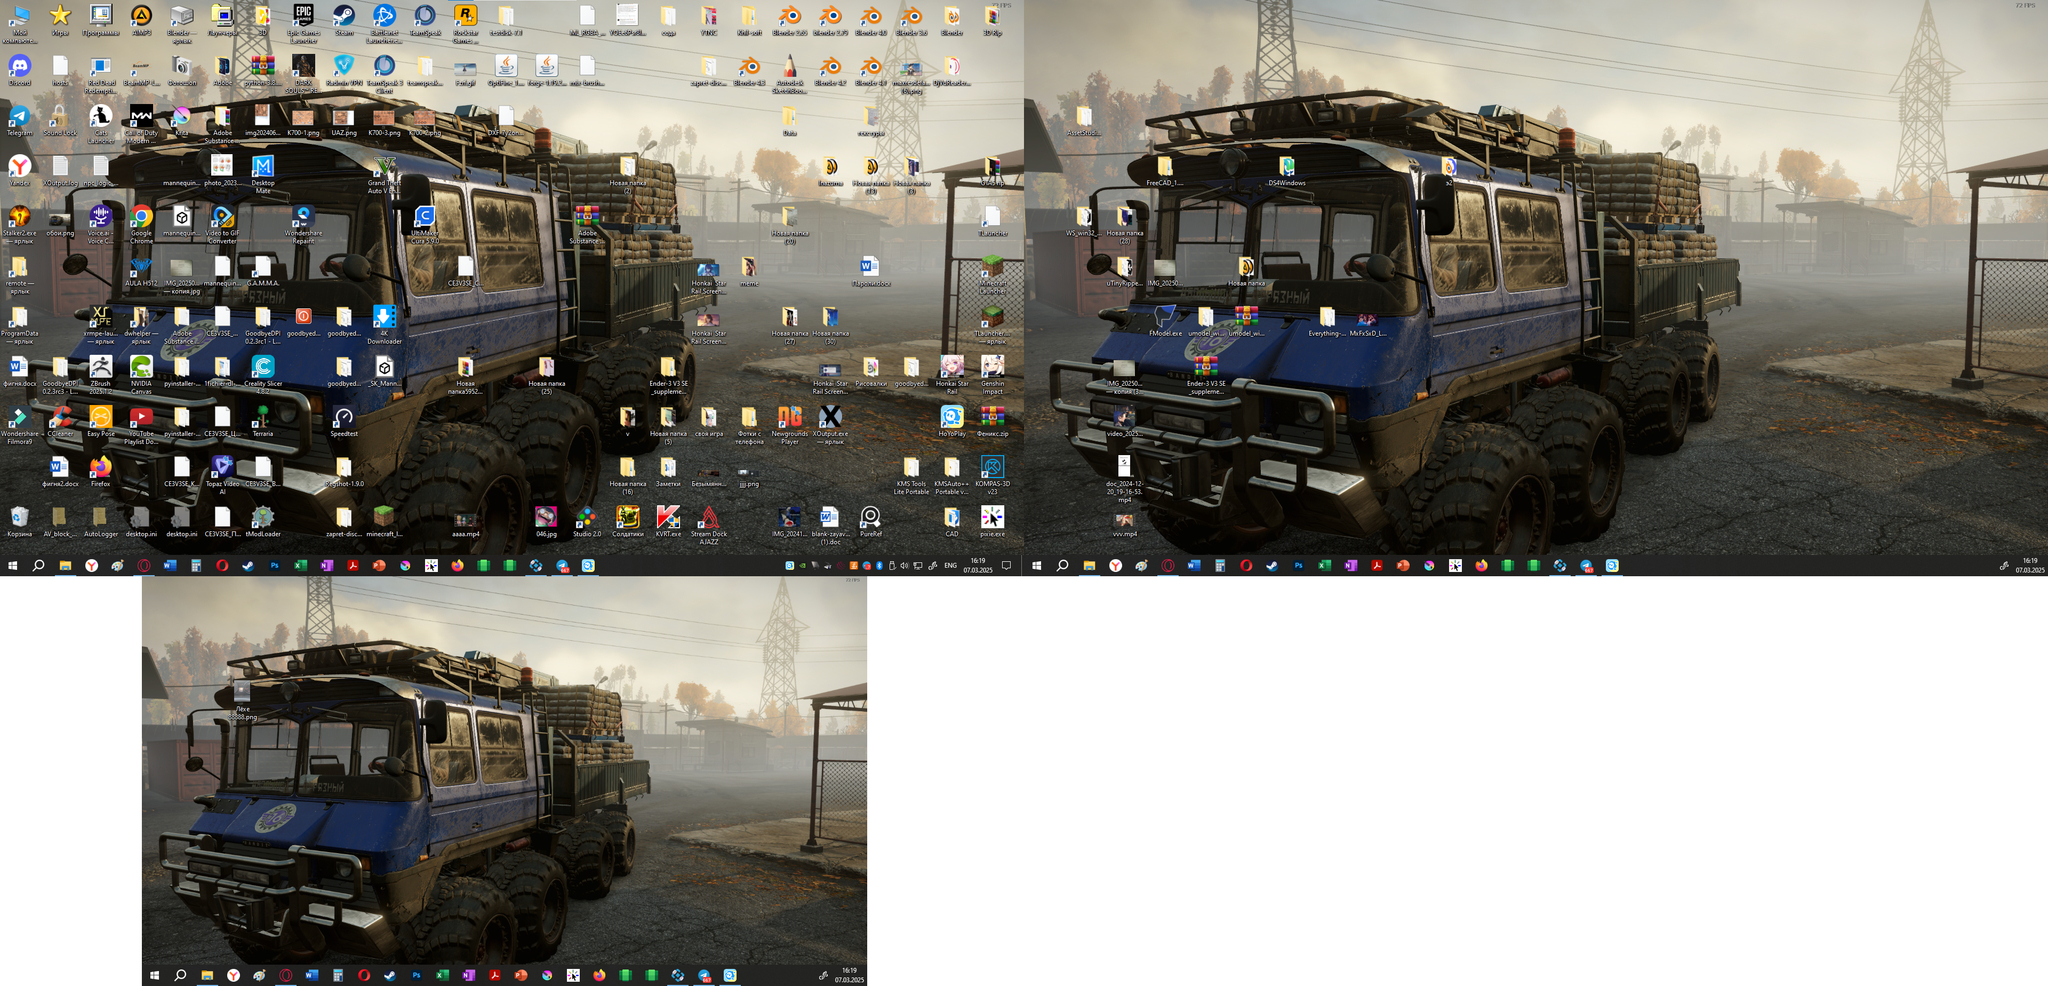Launch the tModLoader shortcut
Viewport: 2048px width, 986px height.
[262, 522]
